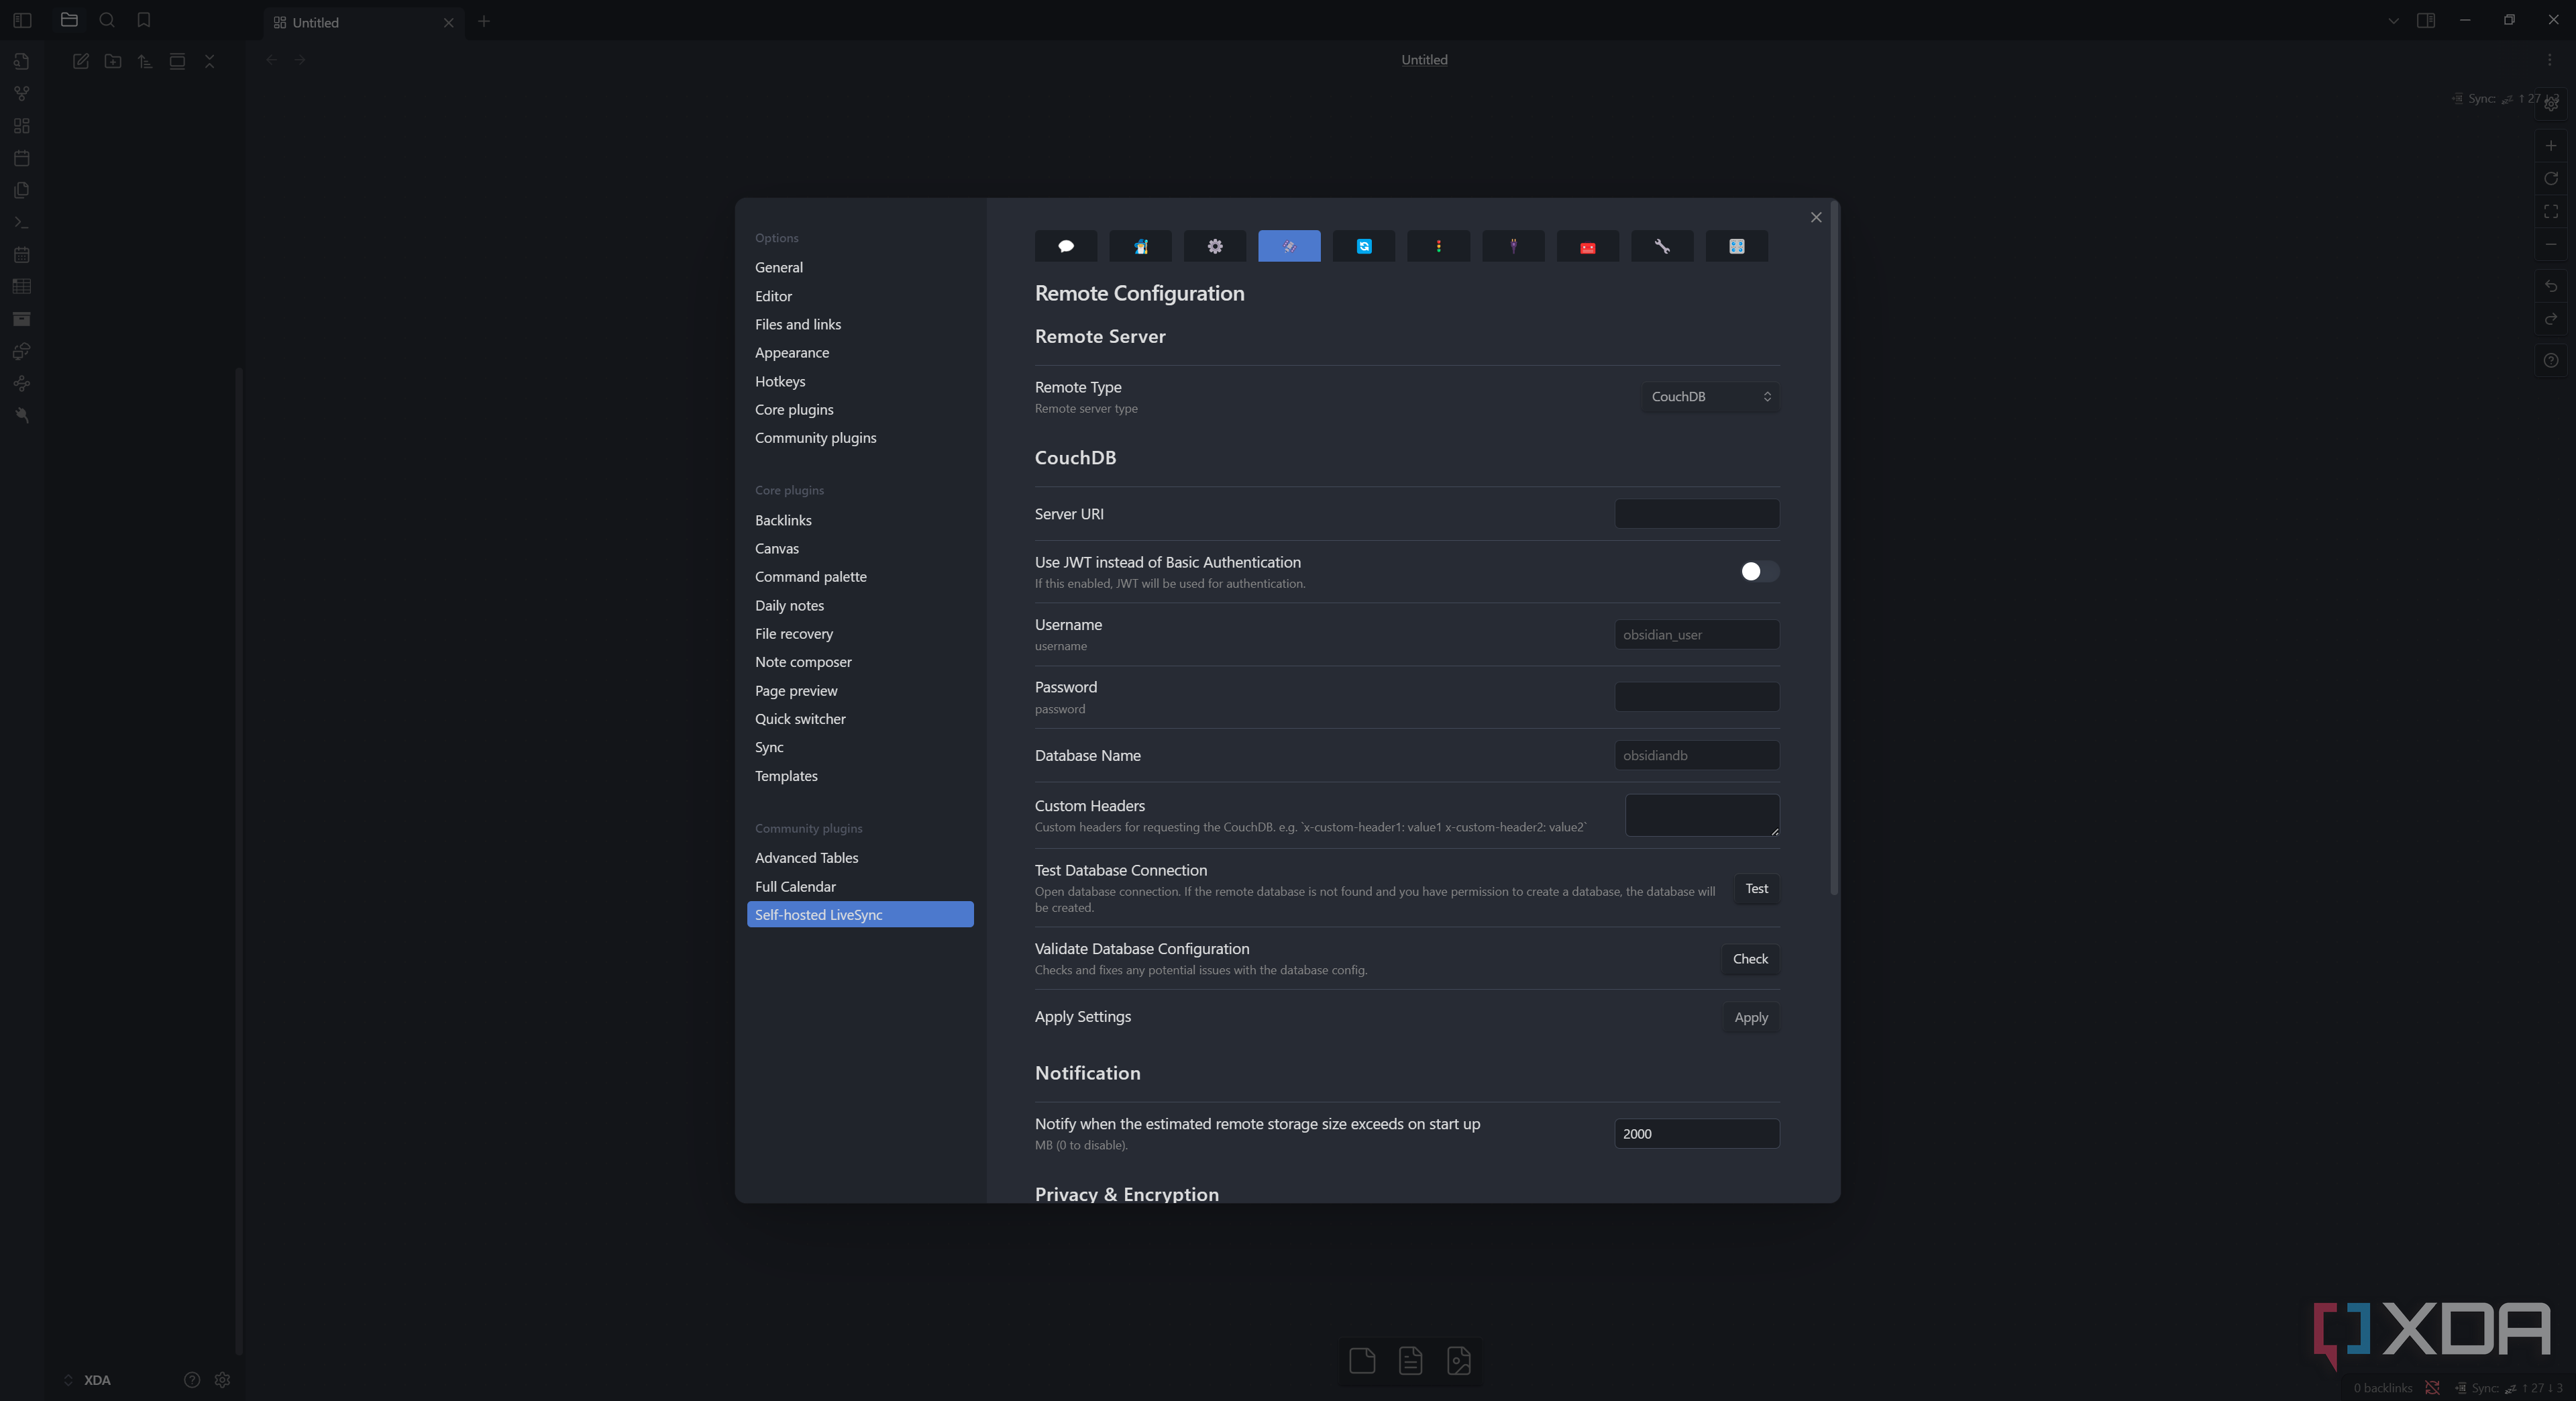Open graph view from the left ribbon
2576x1401 pixels.
[x=20, y=93]
